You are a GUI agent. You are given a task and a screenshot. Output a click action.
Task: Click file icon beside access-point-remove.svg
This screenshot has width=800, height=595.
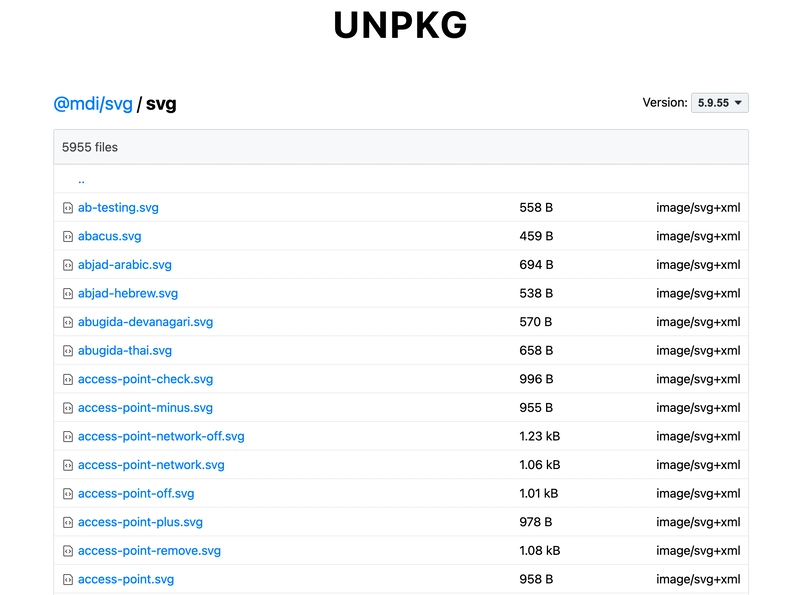[68, 551]
